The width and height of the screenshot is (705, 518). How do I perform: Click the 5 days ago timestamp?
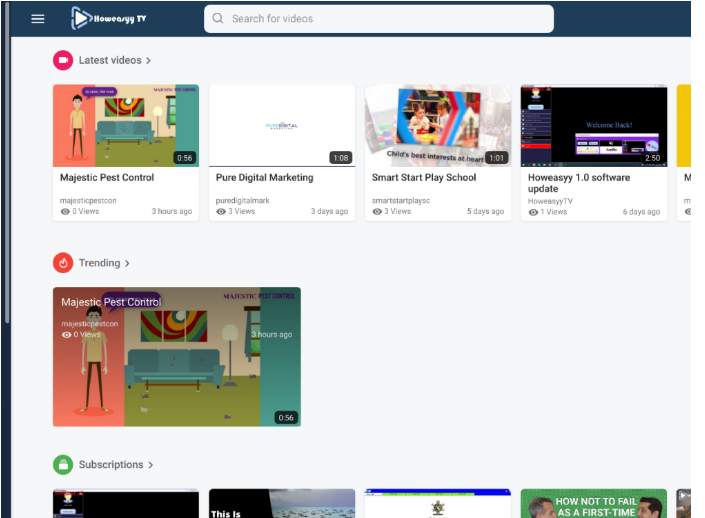pyautogui.click(x=486, y=211)
